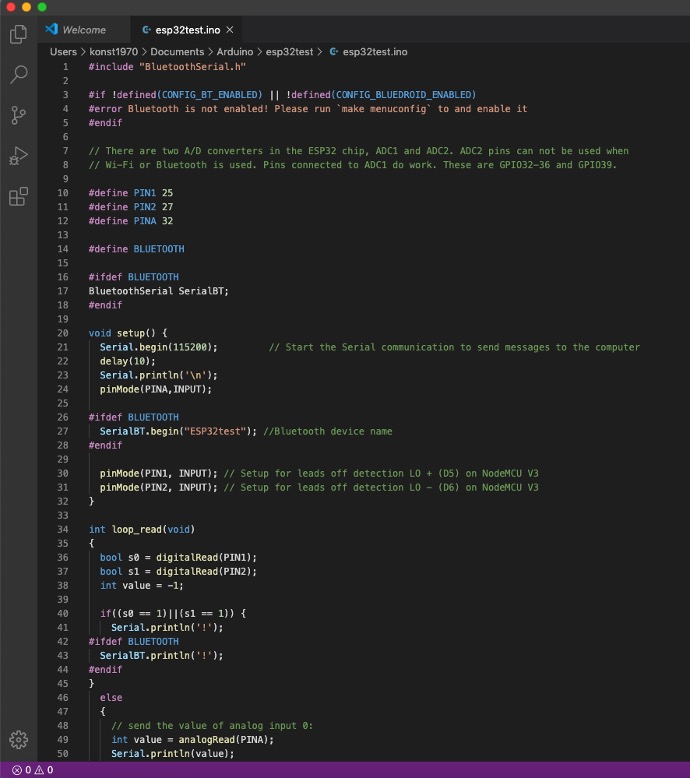Viewport: 690px width, 778px height.
Task: Click the chevron after Users breadcrumb
Action: pos(83,52)
